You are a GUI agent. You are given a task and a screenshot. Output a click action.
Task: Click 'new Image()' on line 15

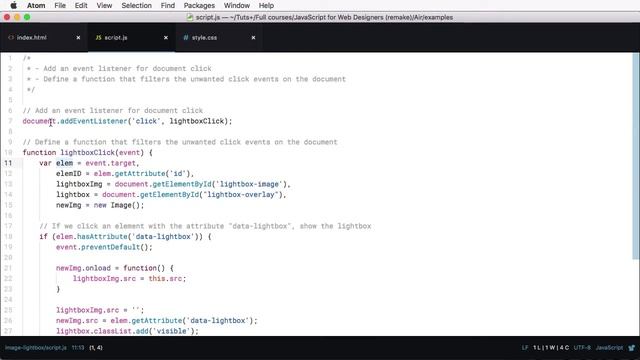[117, 205]
